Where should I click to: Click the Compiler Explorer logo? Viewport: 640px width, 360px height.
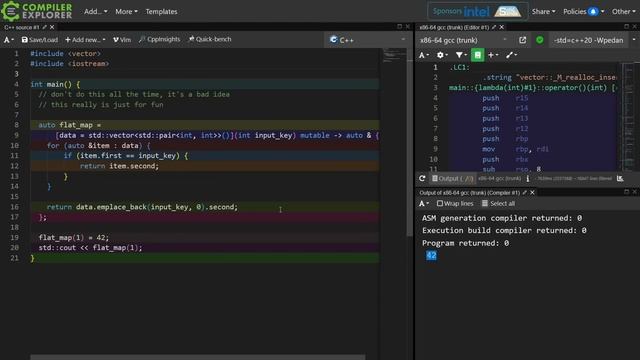coord(37,11)
